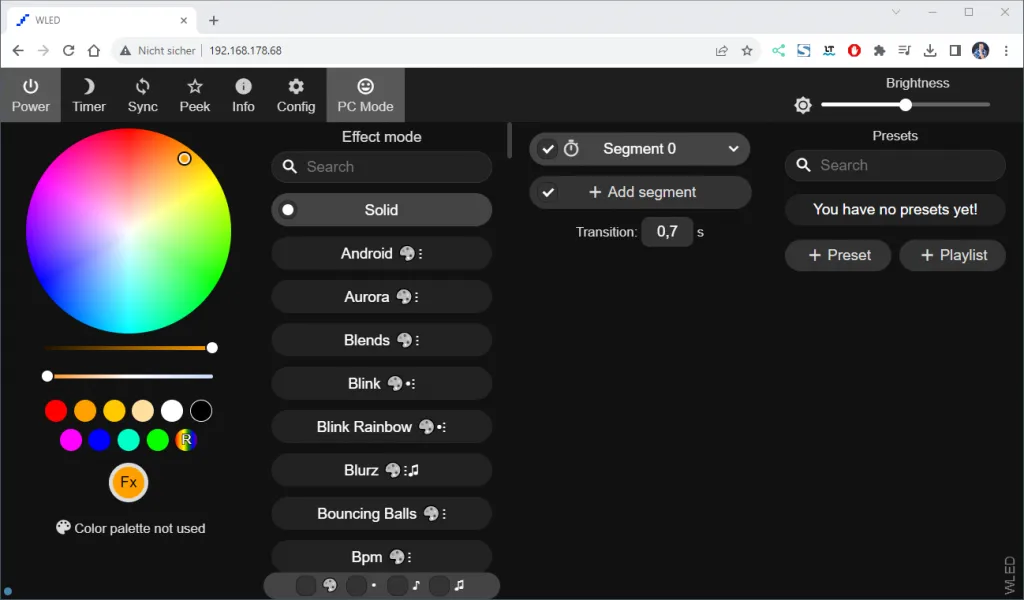
Task: Click the stopwatch icon on Segment 0
Action: coord(571,149)
